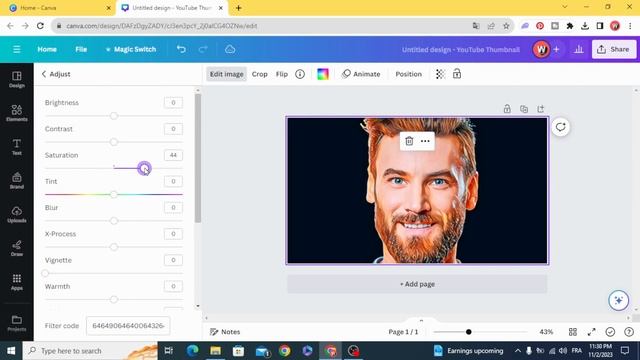Screen dimensions: 640x360
Task: Click the Tint slider handle
Action: click(114, 195)
